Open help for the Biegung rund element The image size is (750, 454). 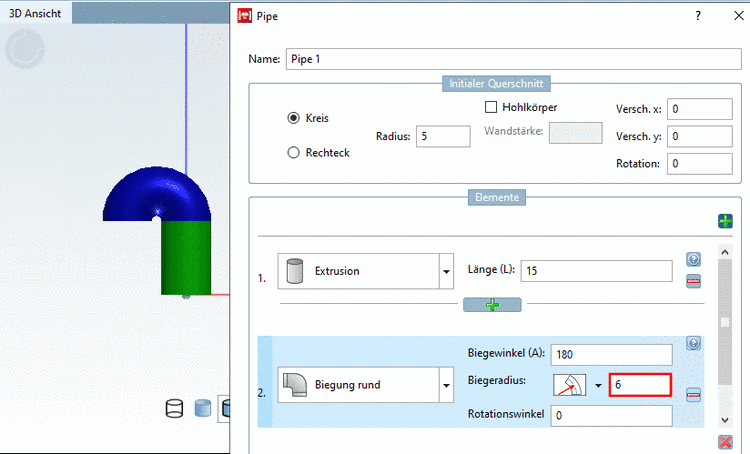click(694, 343)
